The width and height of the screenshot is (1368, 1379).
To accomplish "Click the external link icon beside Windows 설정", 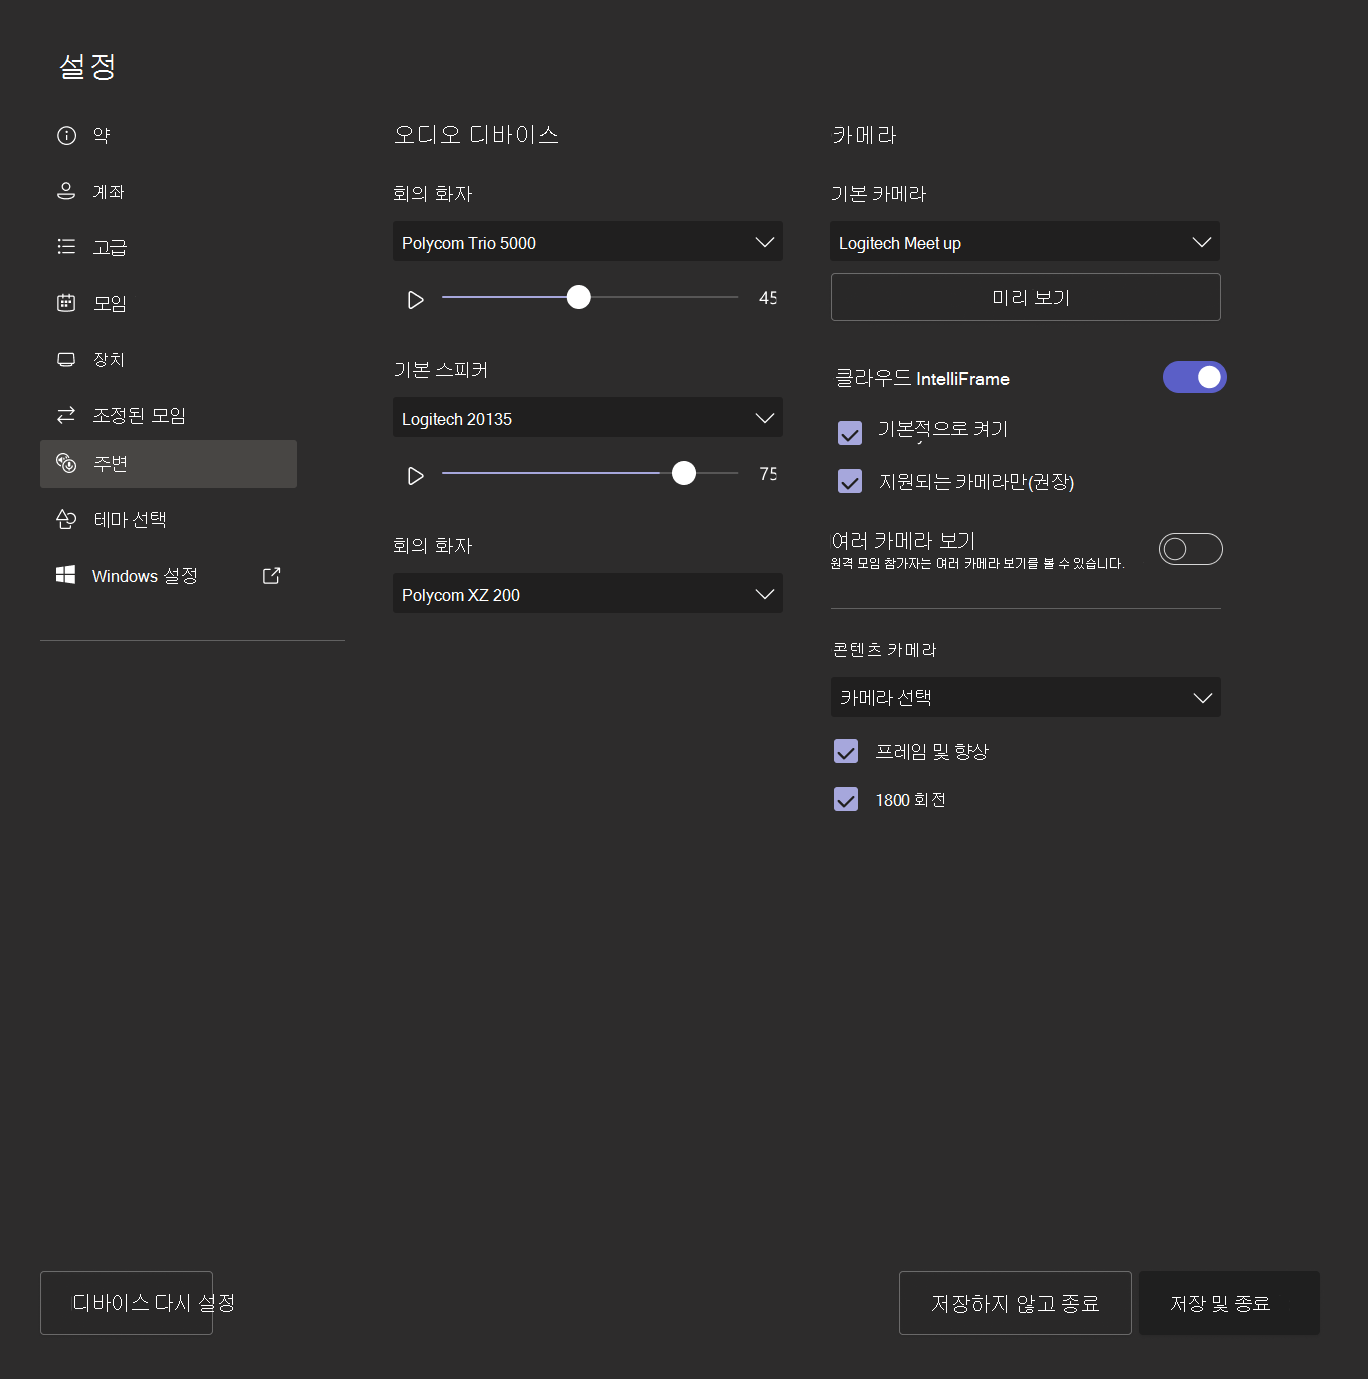I will click(x=271, y=575).
